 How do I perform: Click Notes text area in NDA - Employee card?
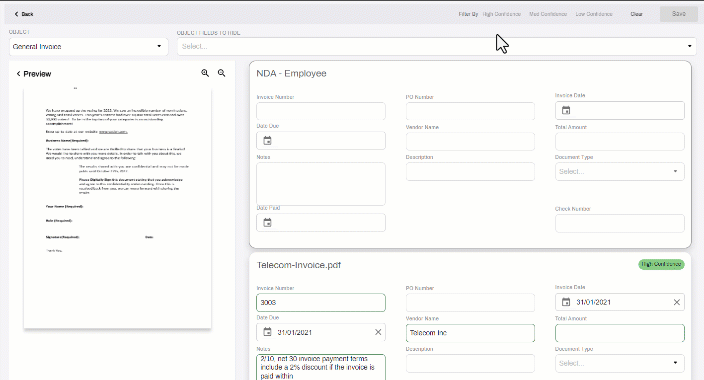(321, 184)
